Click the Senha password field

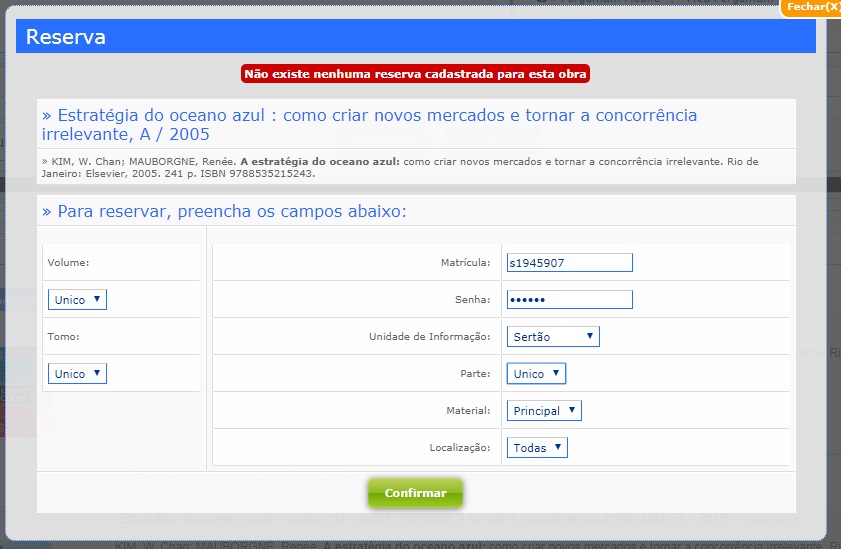point(570,299)
